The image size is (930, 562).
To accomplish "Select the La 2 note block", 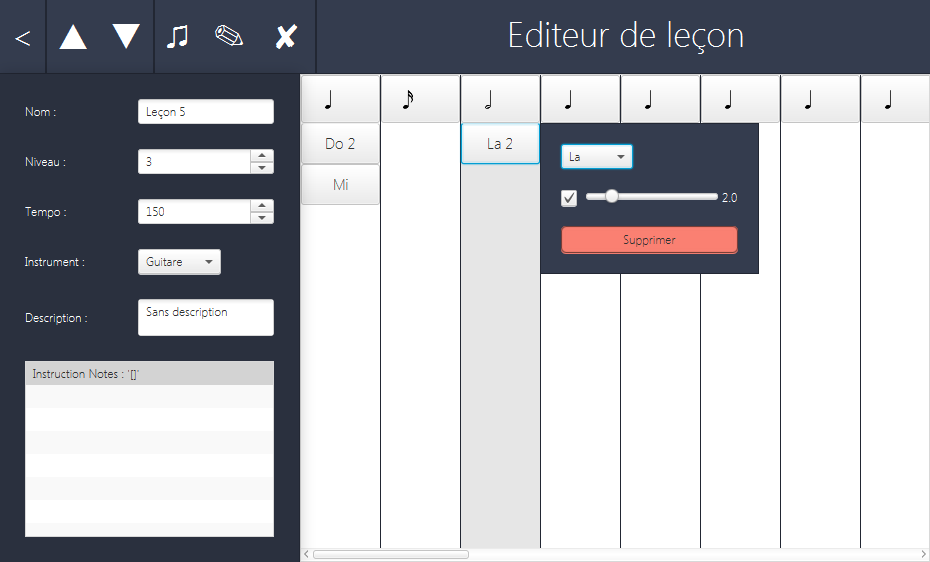I will [501, 143].
